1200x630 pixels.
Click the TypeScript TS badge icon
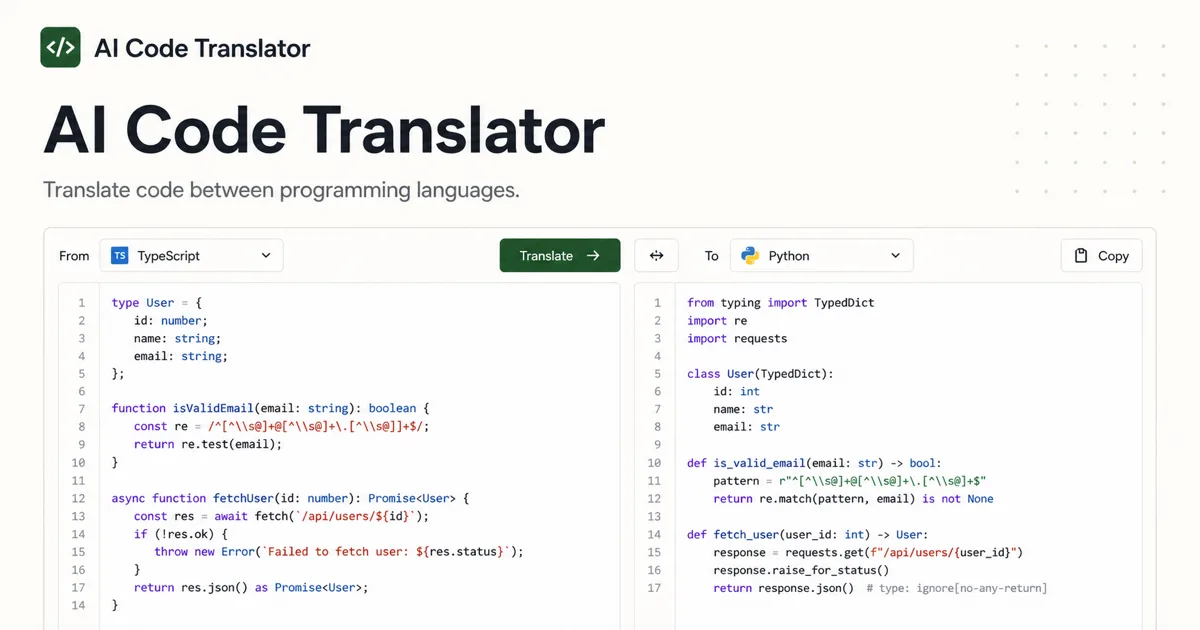coord(120,256)
